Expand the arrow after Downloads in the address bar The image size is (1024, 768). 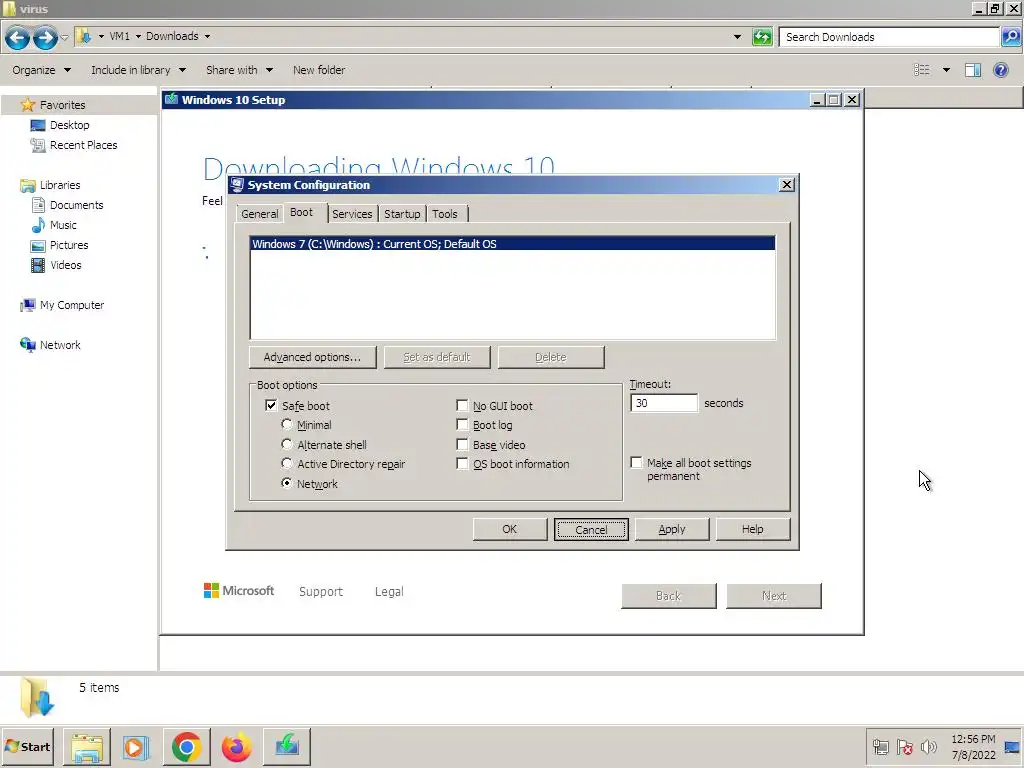[x=207, y=37]
